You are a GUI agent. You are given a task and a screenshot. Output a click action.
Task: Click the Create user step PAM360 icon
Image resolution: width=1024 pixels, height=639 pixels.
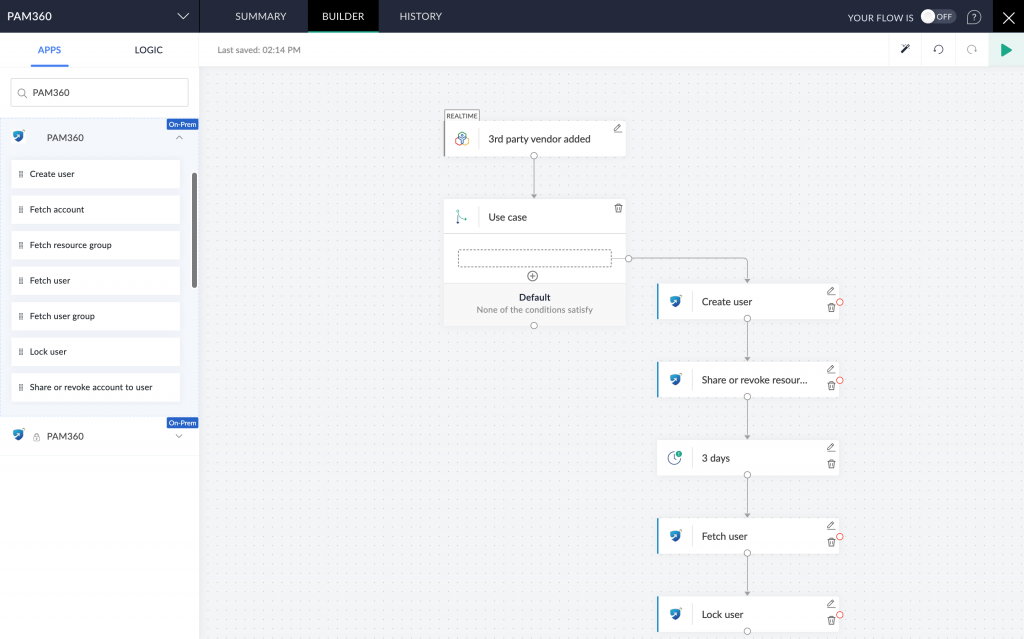tap(675, 301)
